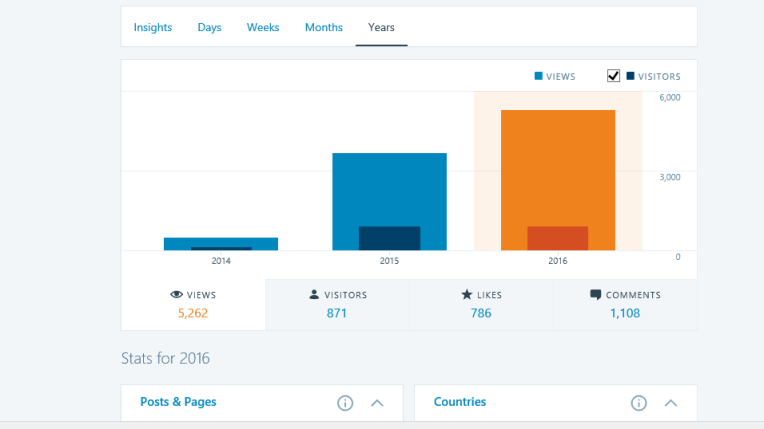Click the eye icon above Views count
The image size is (764, 429).
(176, 295)
